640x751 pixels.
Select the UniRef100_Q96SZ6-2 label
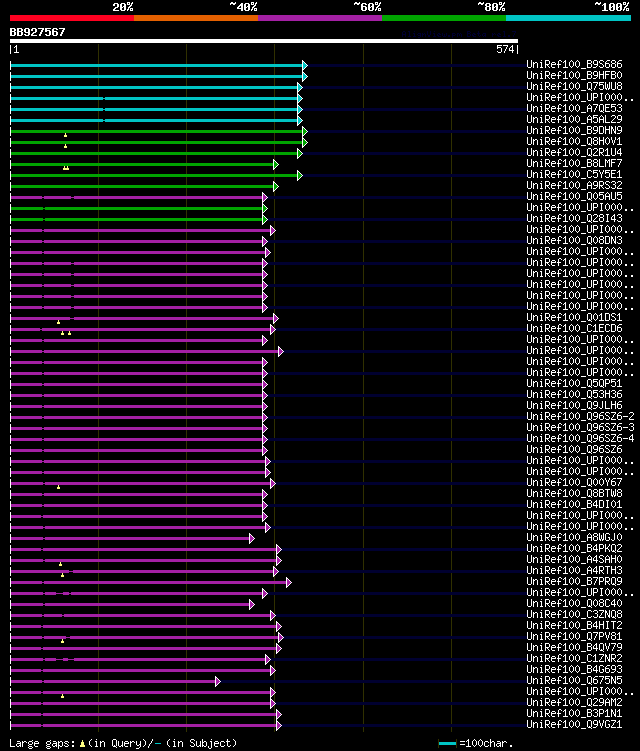point(581,417)
